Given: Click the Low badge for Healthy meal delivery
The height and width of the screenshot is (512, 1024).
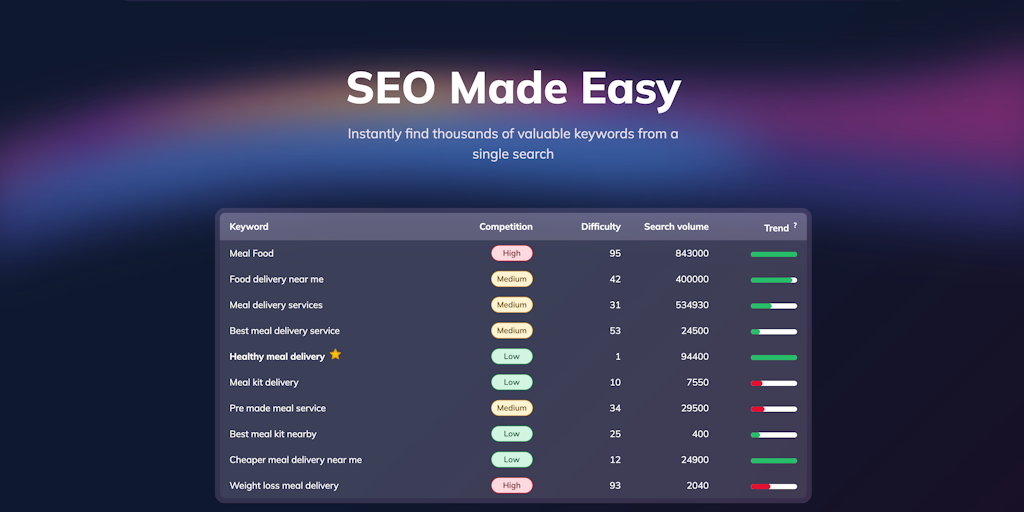Looking at the screenshot, I should [x=512, y=357].
